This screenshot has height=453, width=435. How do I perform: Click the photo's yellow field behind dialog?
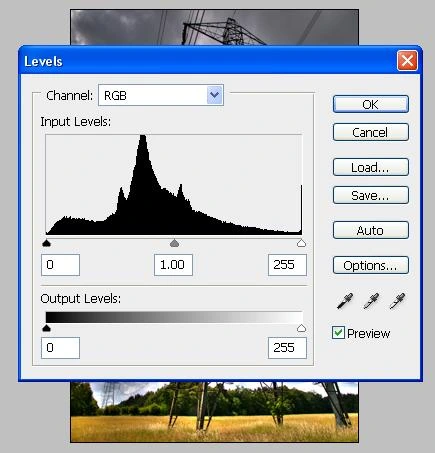pyautogui.click(x=213, y=427)
